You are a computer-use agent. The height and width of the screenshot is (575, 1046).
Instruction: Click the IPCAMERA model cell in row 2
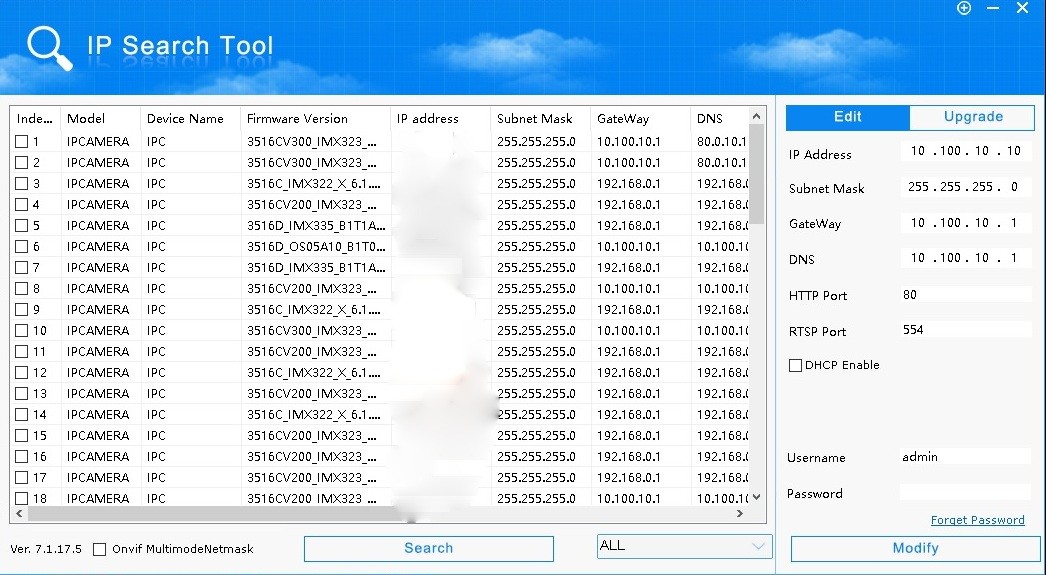[98, 162]
